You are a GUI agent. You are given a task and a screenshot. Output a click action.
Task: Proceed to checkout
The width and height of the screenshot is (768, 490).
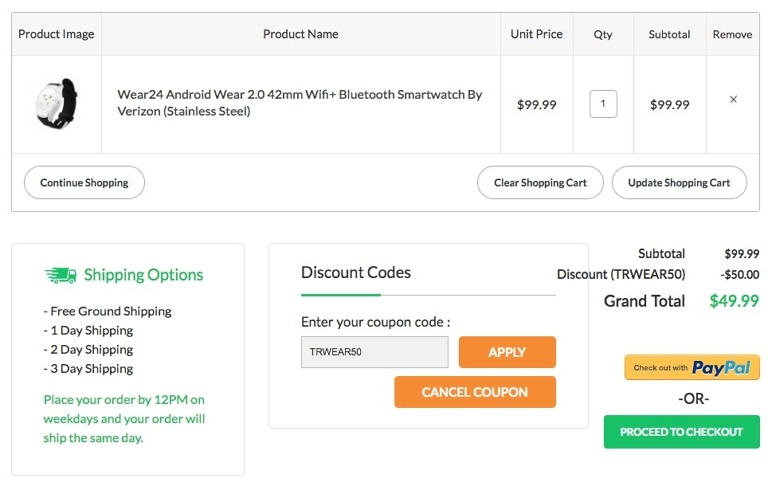click(x=681, y=432)
